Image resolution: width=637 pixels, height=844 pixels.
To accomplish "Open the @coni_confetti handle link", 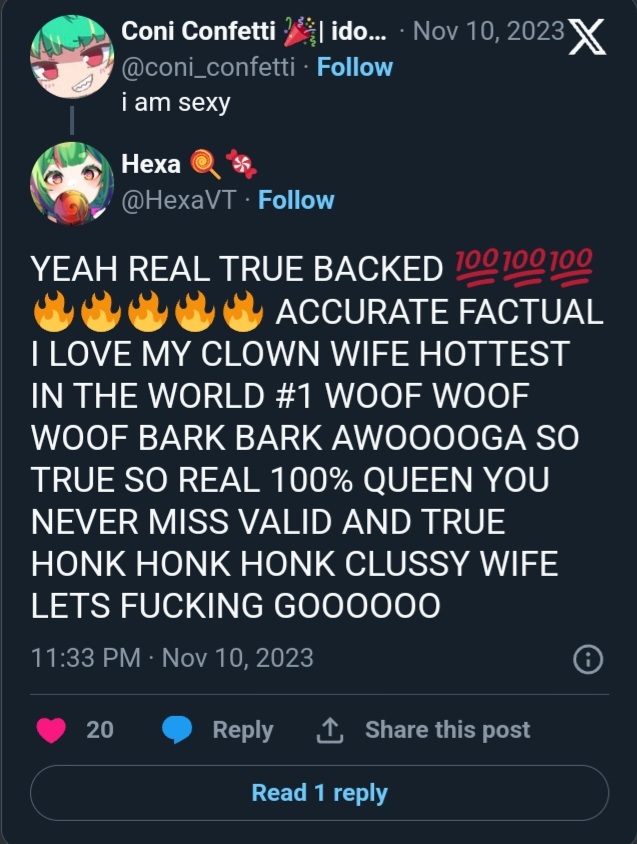I will (208, 68).
